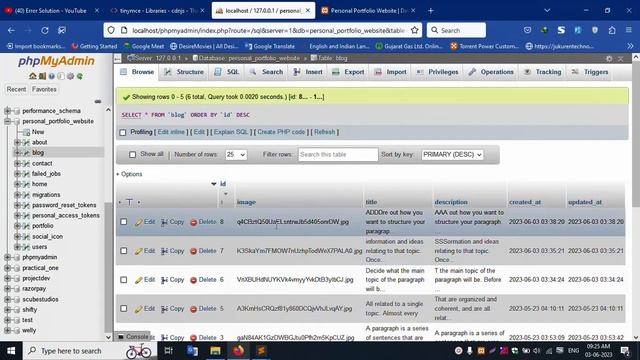Open File Explorer from taskbar
The image size is (640, 360).
click(216, 351)
